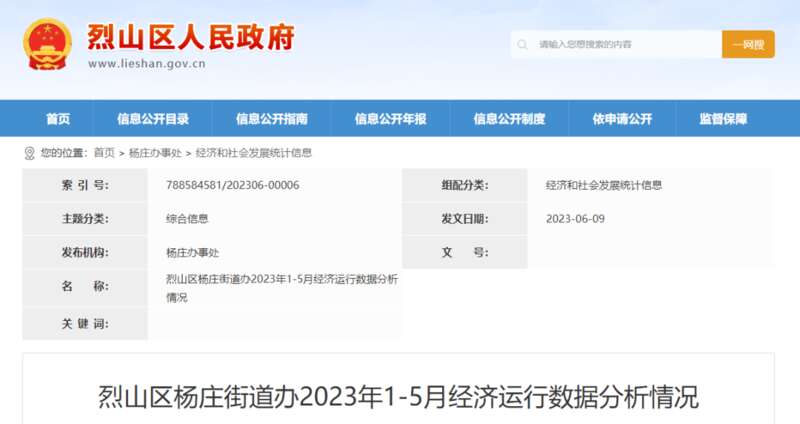Select the date value 2023-06-09
The height and width of the screenshot is (424, 800).
575,219
